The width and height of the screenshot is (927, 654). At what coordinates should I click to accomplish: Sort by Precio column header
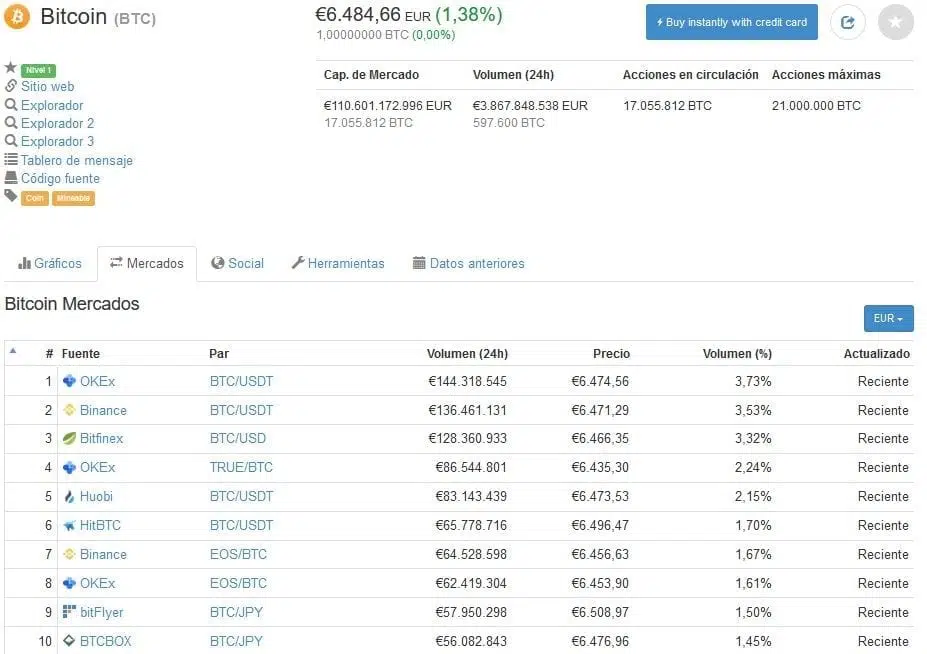(611, 354)
